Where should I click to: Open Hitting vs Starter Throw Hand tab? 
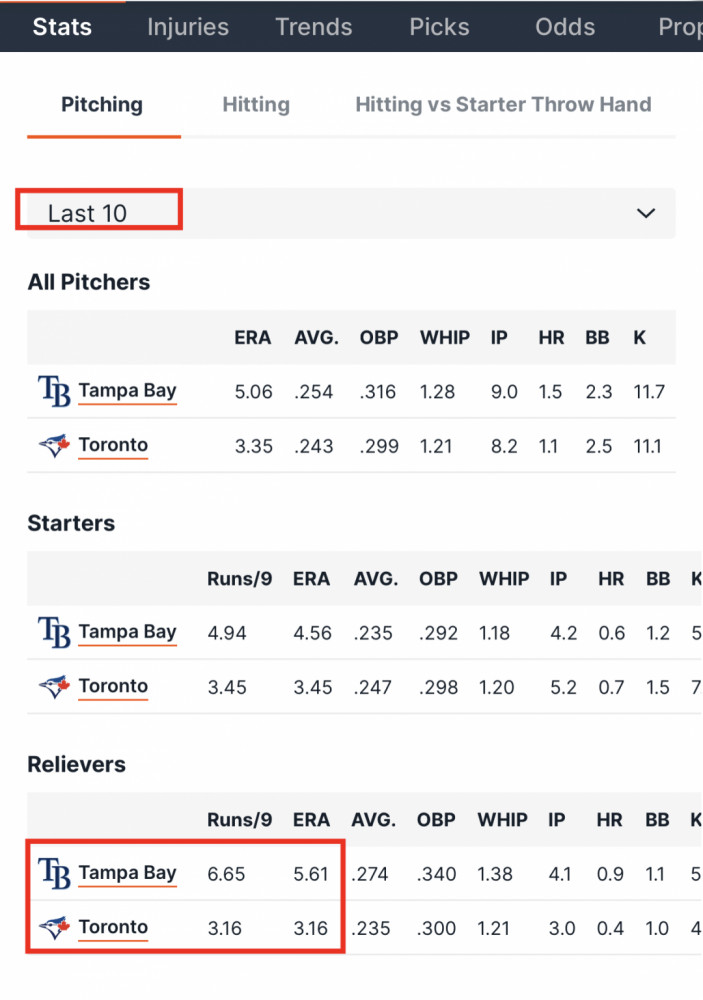(x=503, y=105)
